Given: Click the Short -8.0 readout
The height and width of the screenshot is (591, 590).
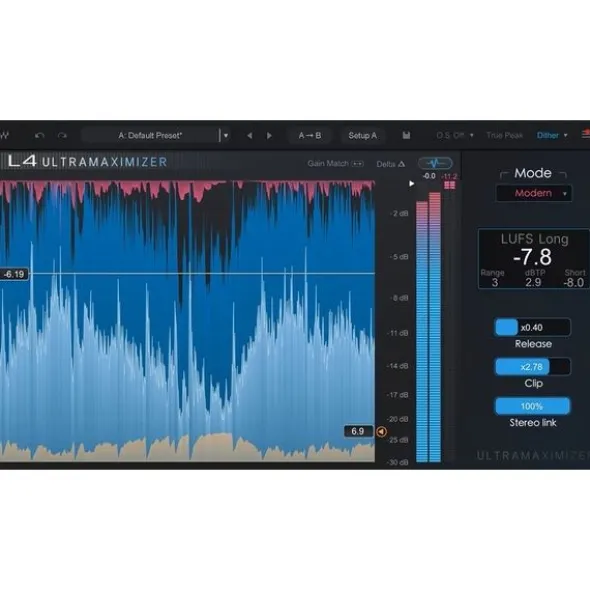Looking at the screenshot, I should coord(574,278).
